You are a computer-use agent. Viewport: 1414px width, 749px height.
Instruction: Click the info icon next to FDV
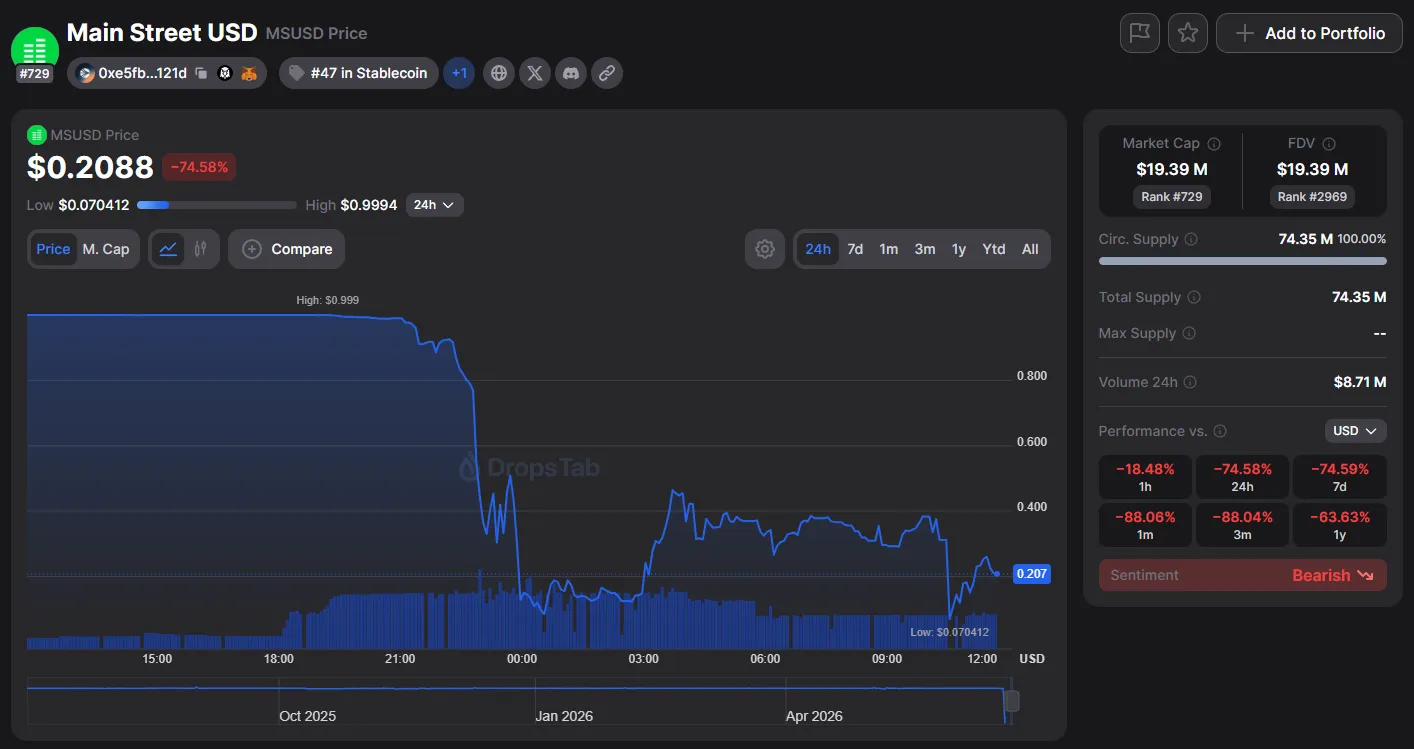pyautogui.click(x=1329, y=144)
